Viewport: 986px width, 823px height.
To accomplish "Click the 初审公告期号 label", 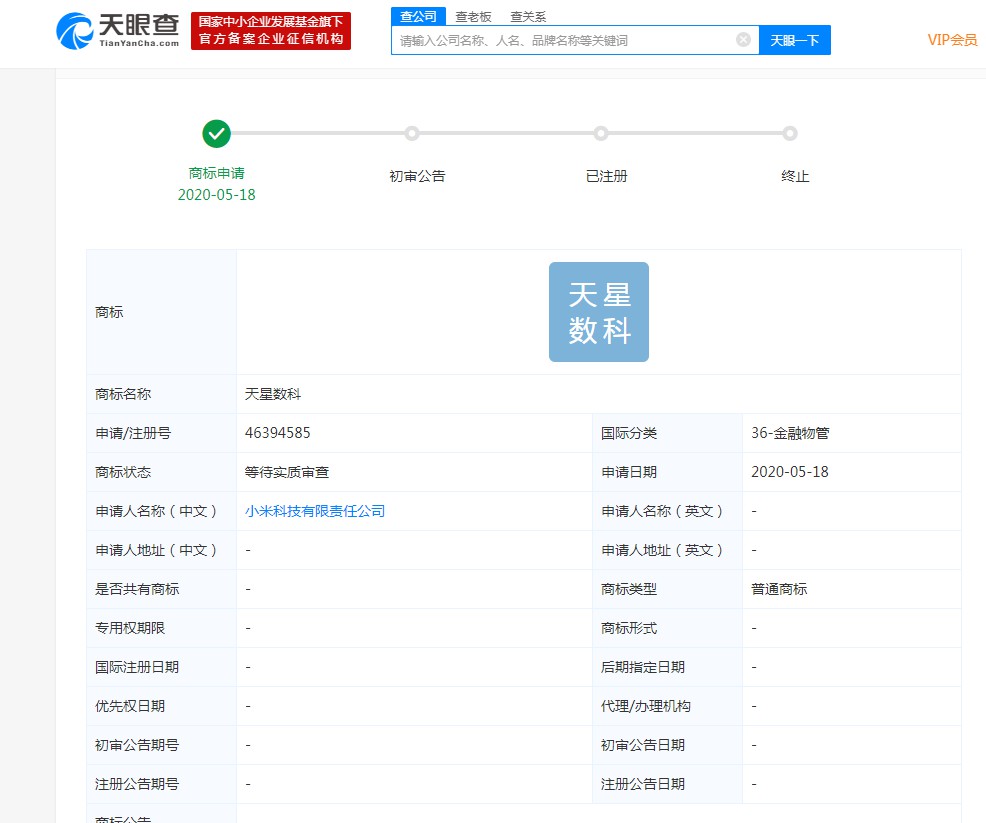I will coord(137,745).
